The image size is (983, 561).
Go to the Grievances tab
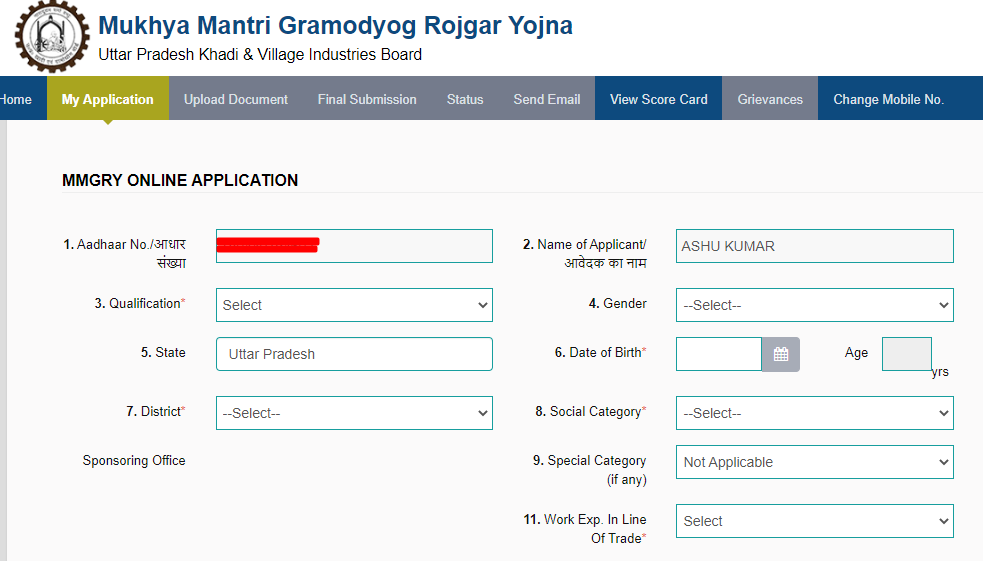(x=770, y=98)
